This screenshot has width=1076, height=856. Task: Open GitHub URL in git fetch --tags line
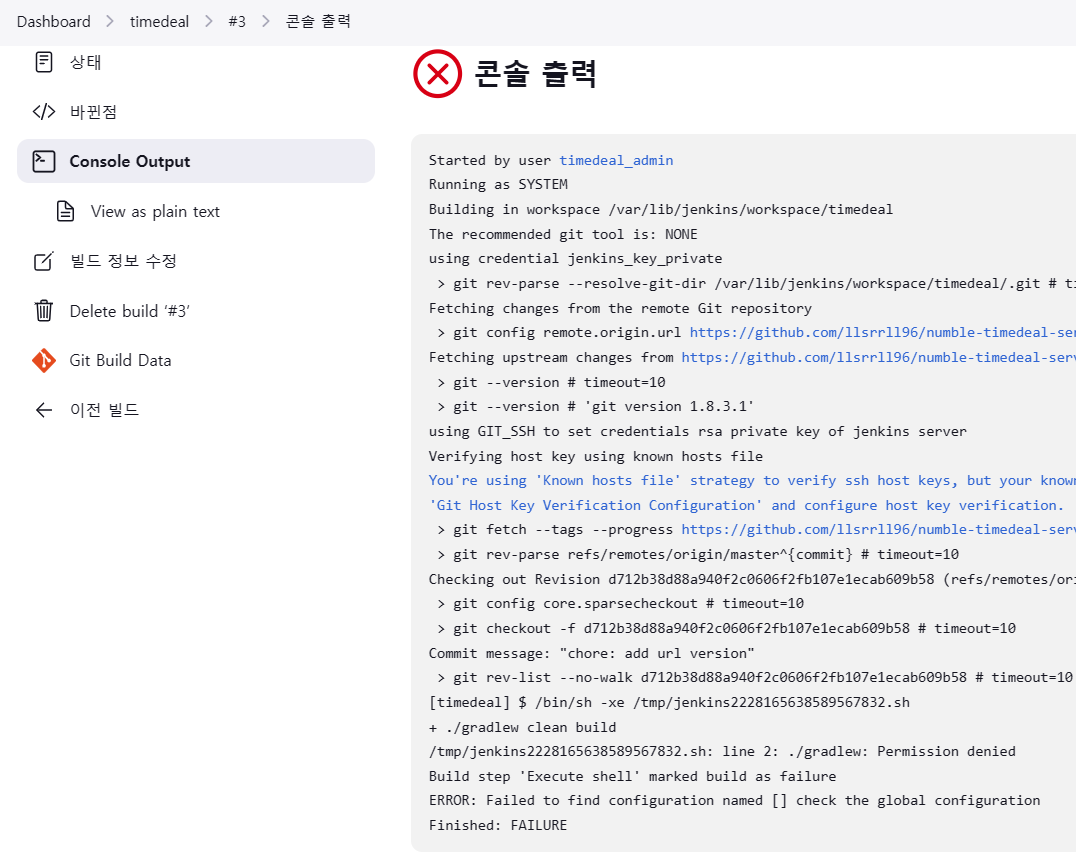(x=878, y=529)
